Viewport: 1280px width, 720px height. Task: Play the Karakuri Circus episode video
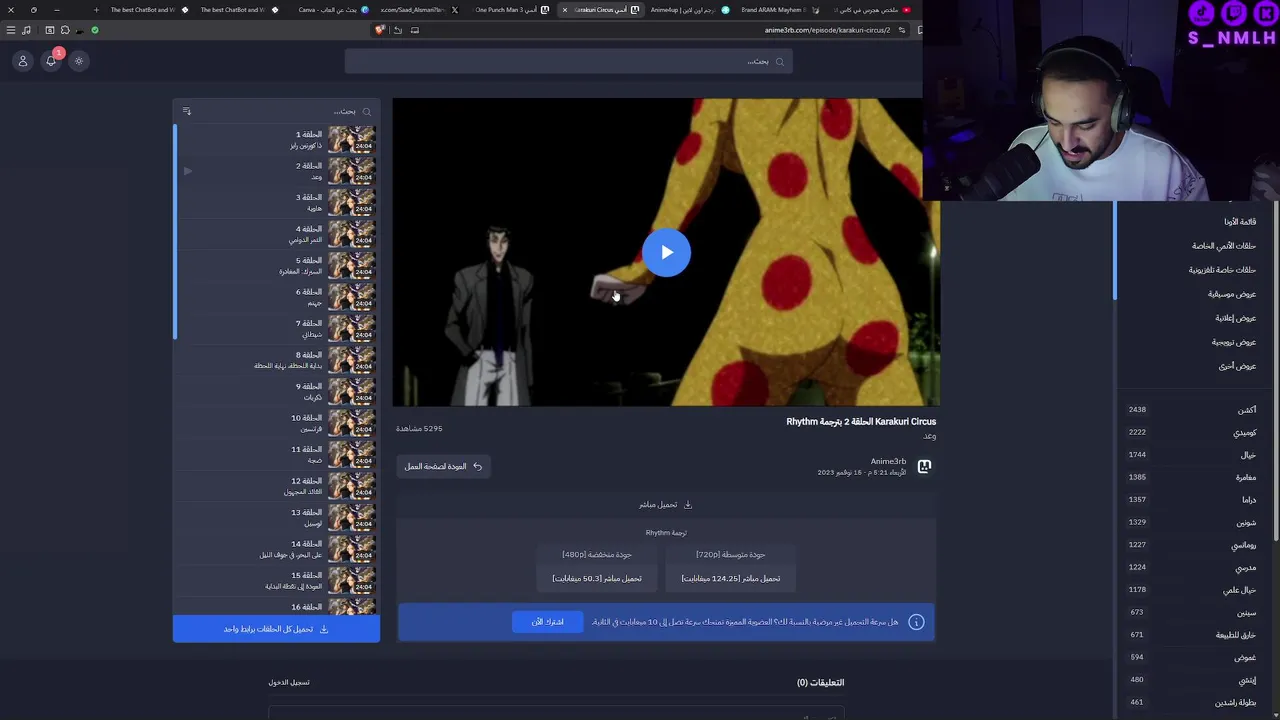(x=666, y=253)
